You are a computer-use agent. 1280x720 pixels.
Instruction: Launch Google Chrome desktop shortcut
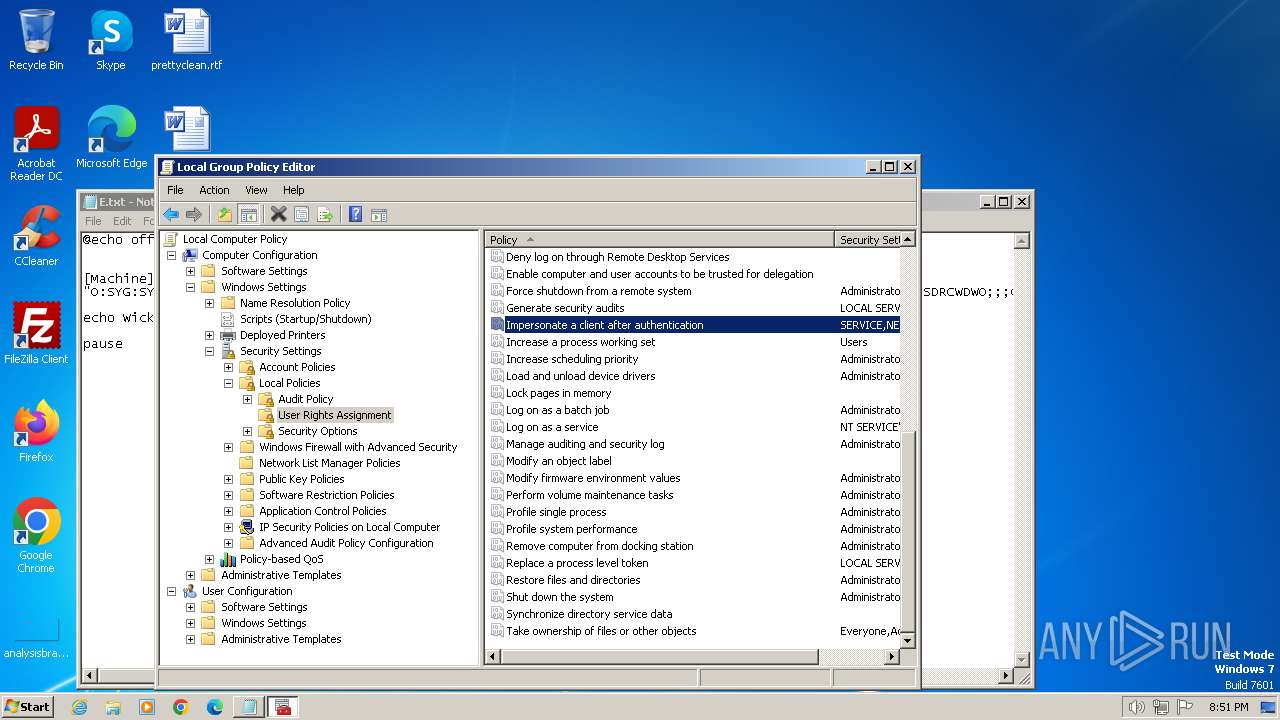pyautogui.click(x=36, y=535)
